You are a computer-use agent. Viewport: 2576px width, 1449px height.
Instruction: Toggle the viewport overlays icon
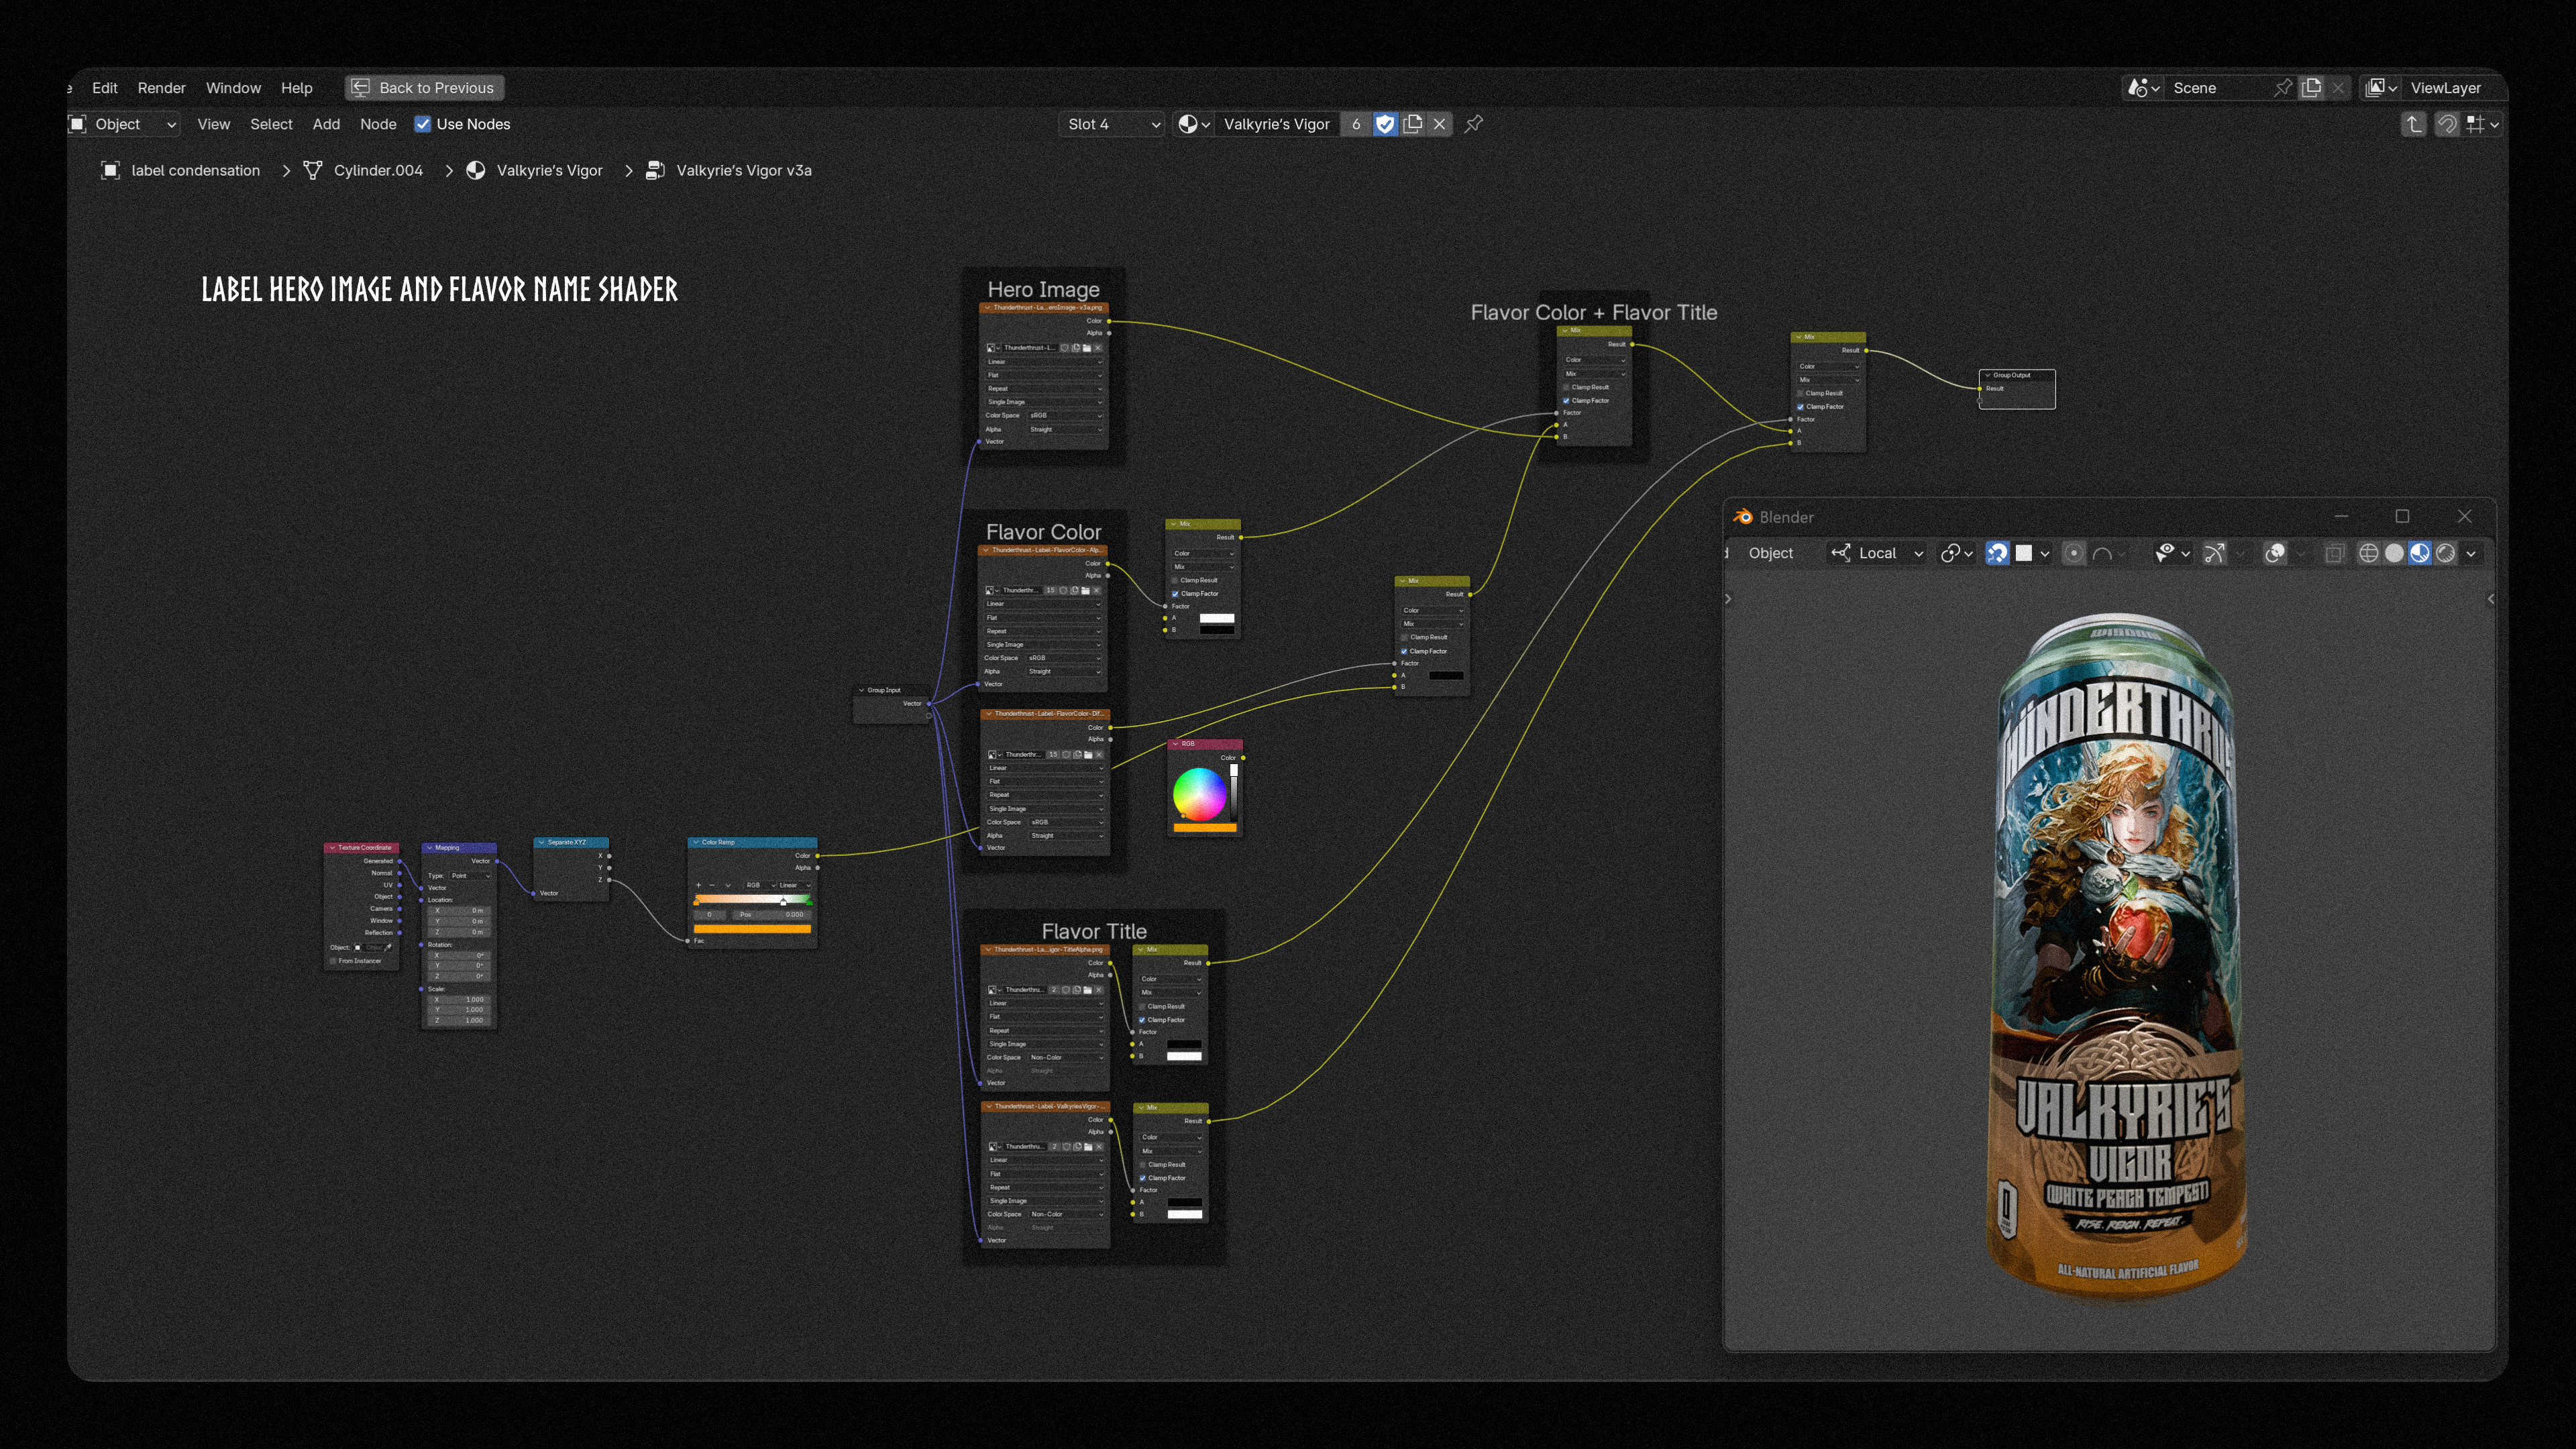2275,553
